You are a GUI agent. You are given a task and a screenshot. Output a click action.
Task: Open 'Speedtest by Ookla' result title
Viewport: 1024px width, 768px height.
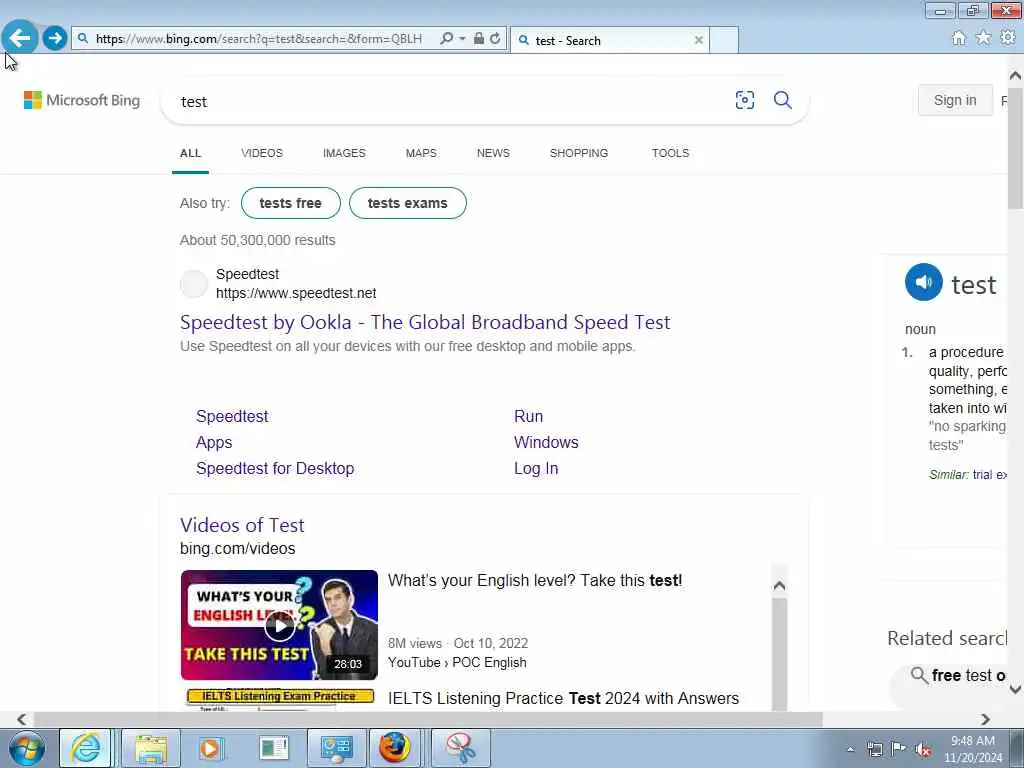425,322
